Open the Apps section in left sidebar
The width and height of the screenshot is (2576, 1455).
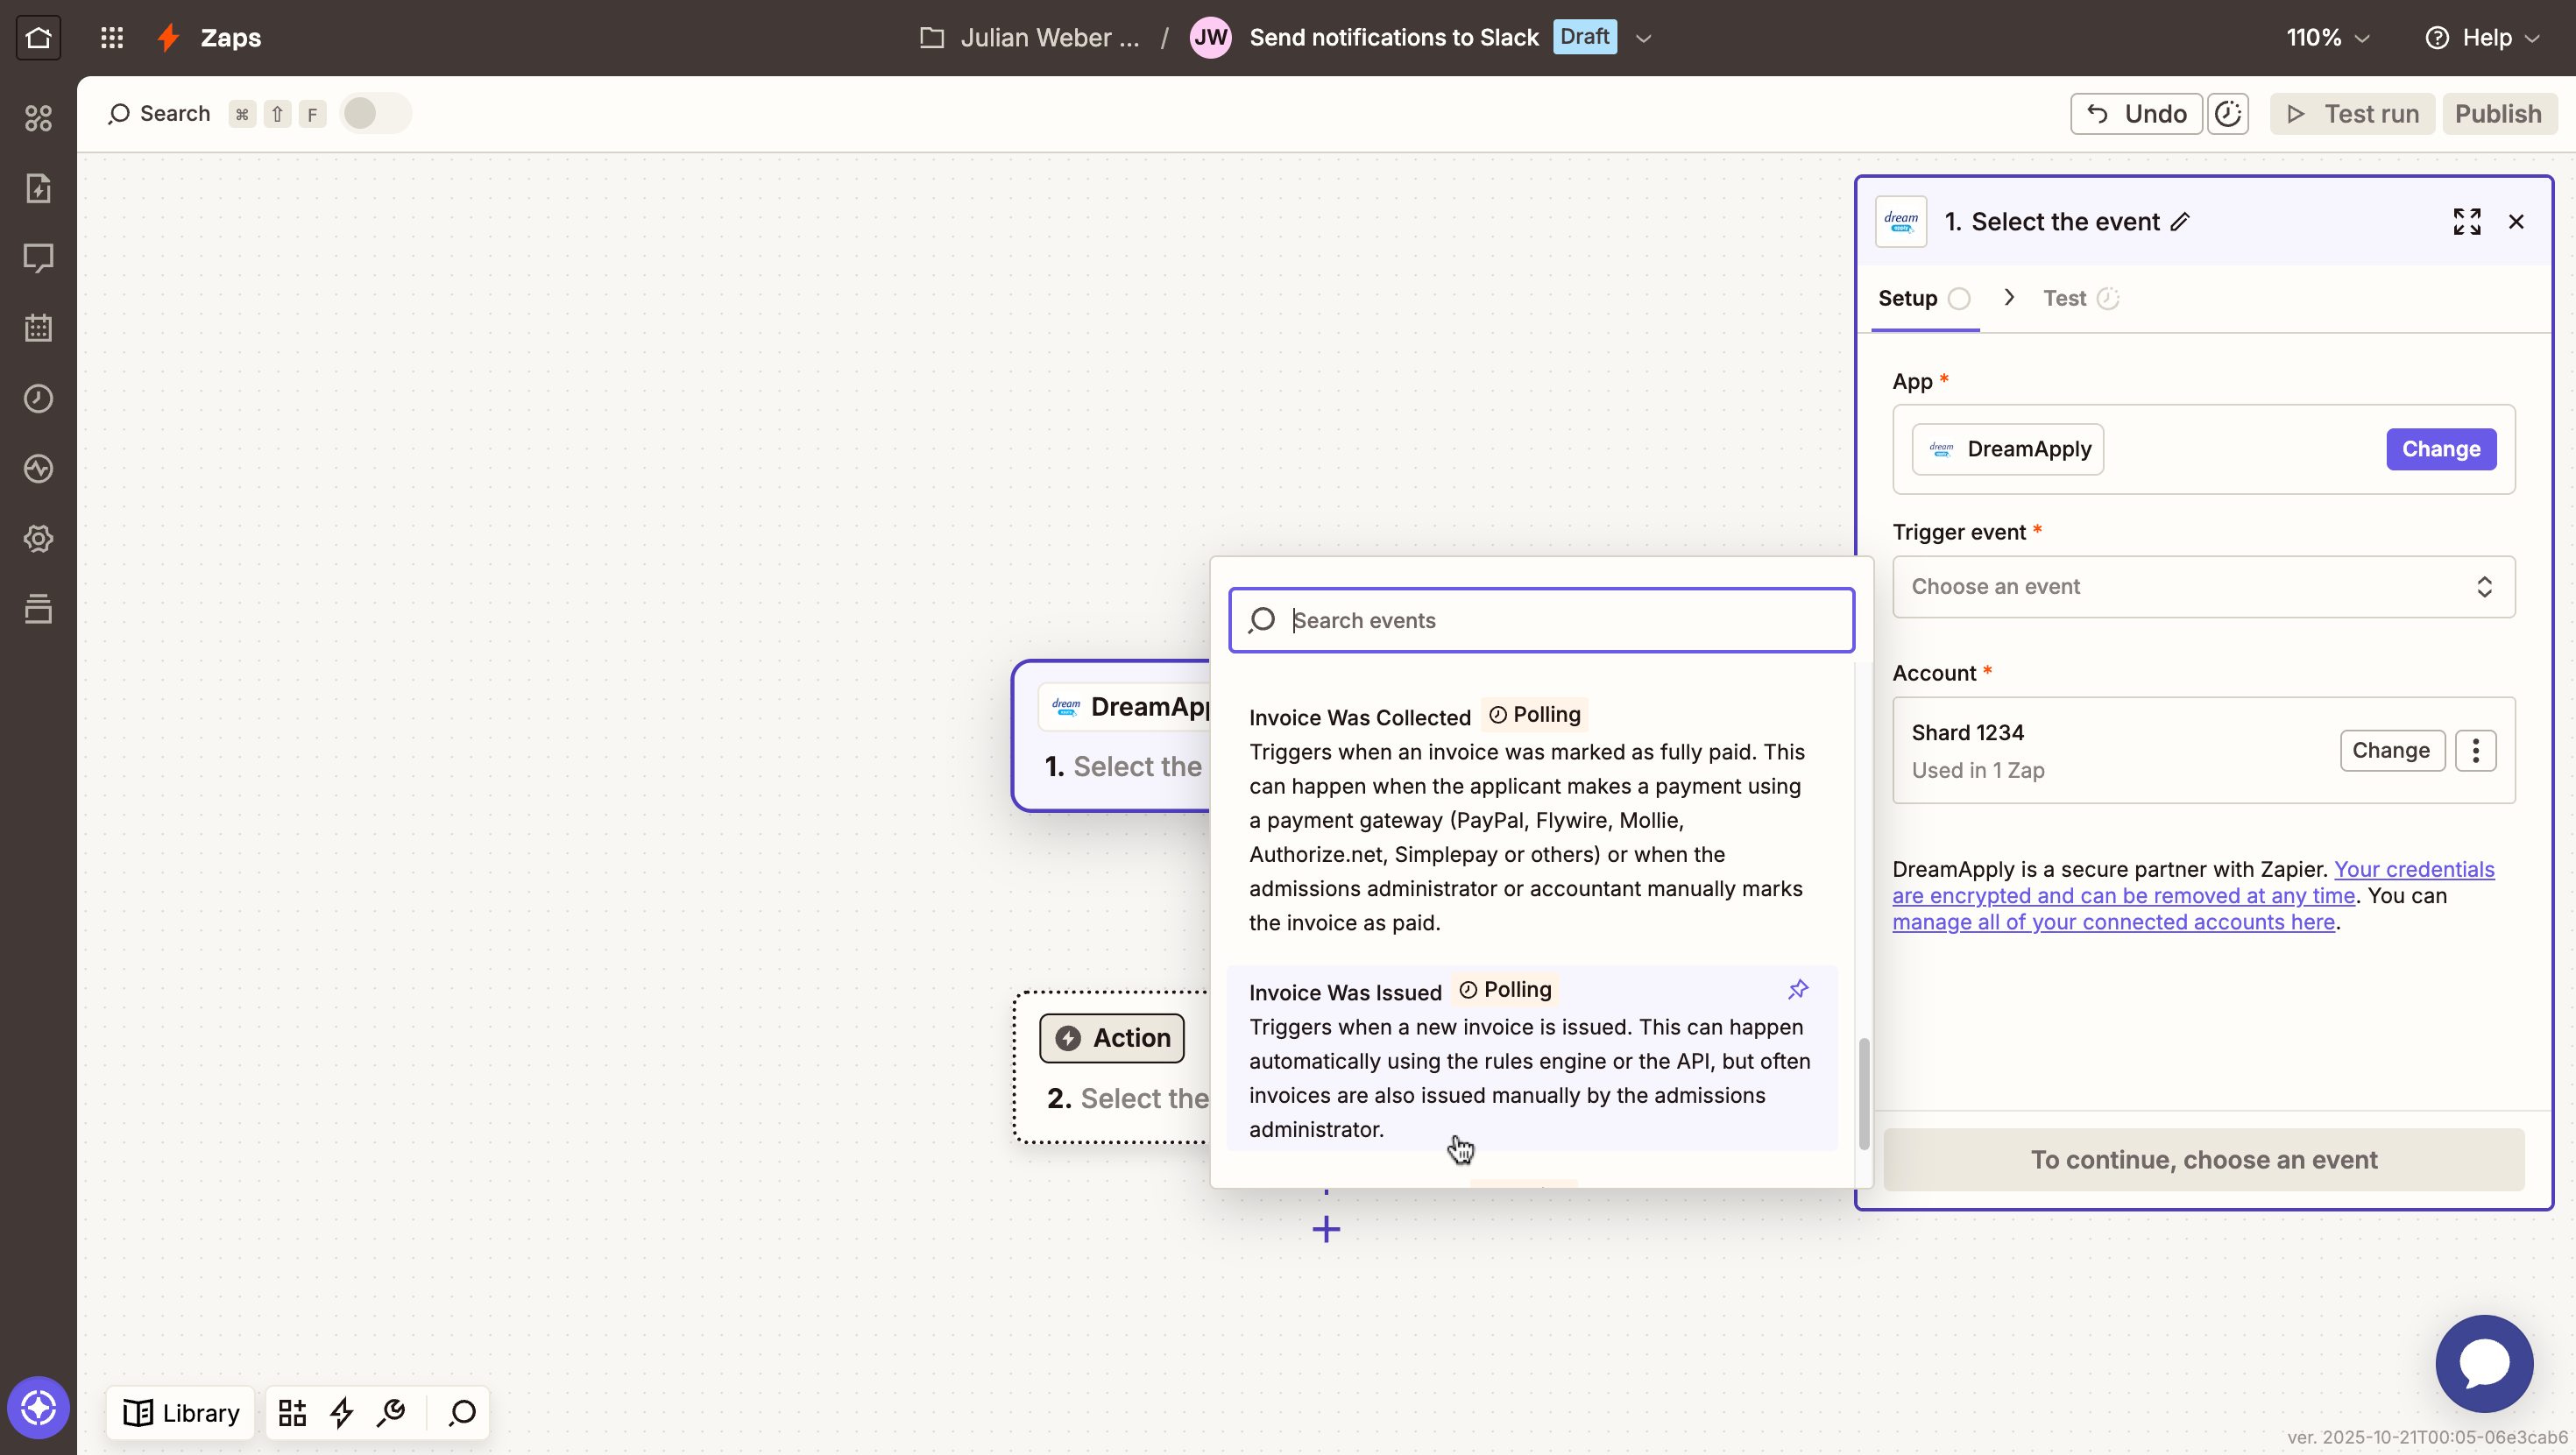(x=38, y=118)
